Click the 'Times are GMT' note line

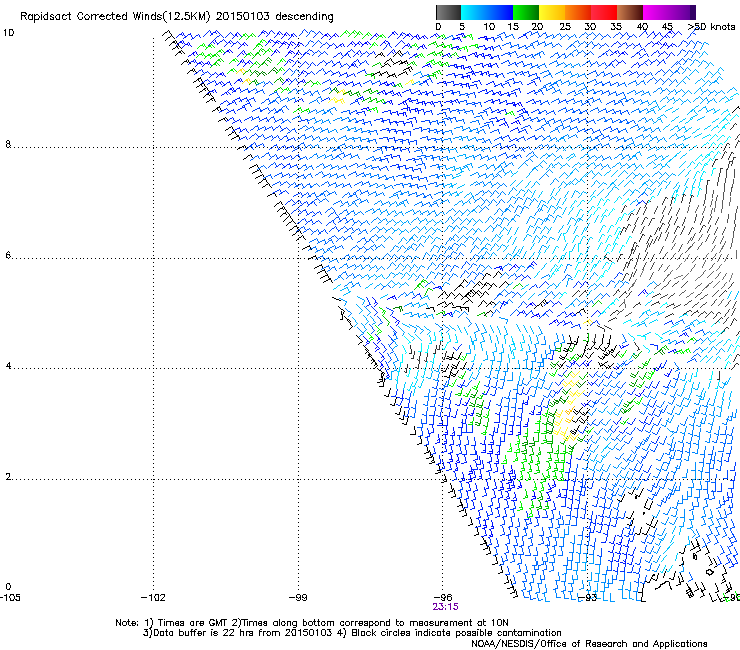click(312, 623)
